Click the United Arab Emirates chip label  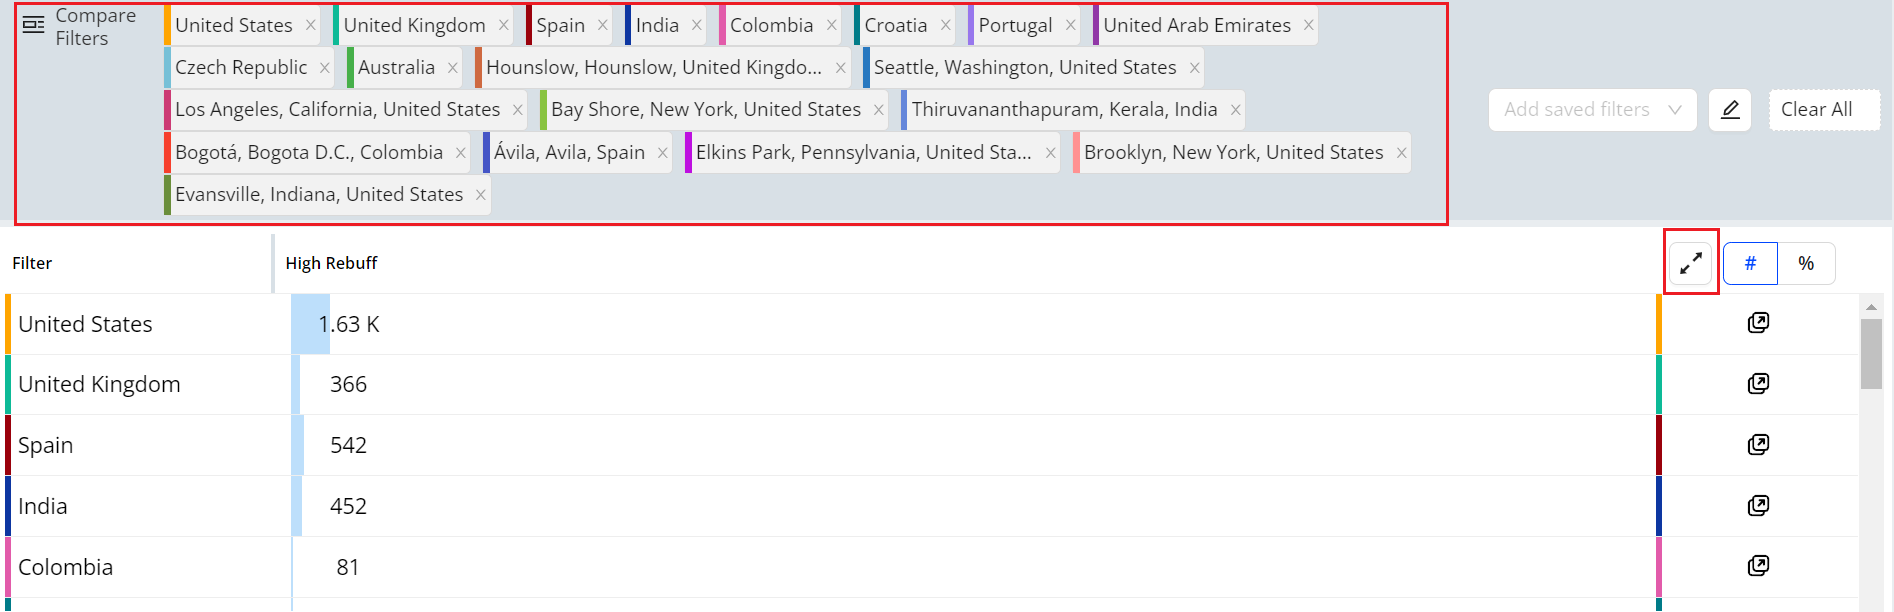click(1197, 26)
